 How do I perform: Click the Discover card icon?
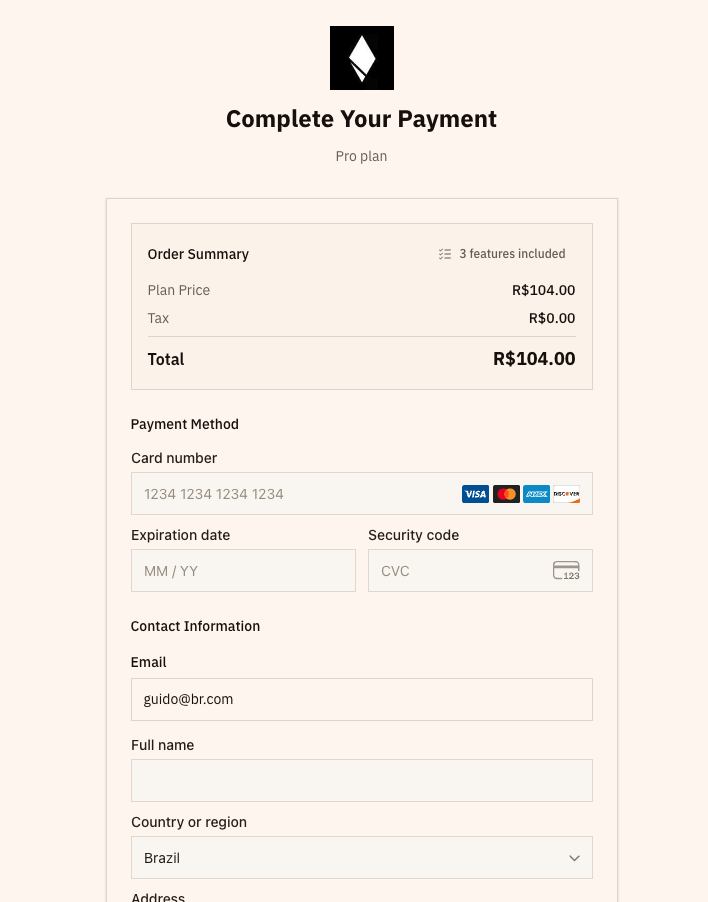[566, 494]
